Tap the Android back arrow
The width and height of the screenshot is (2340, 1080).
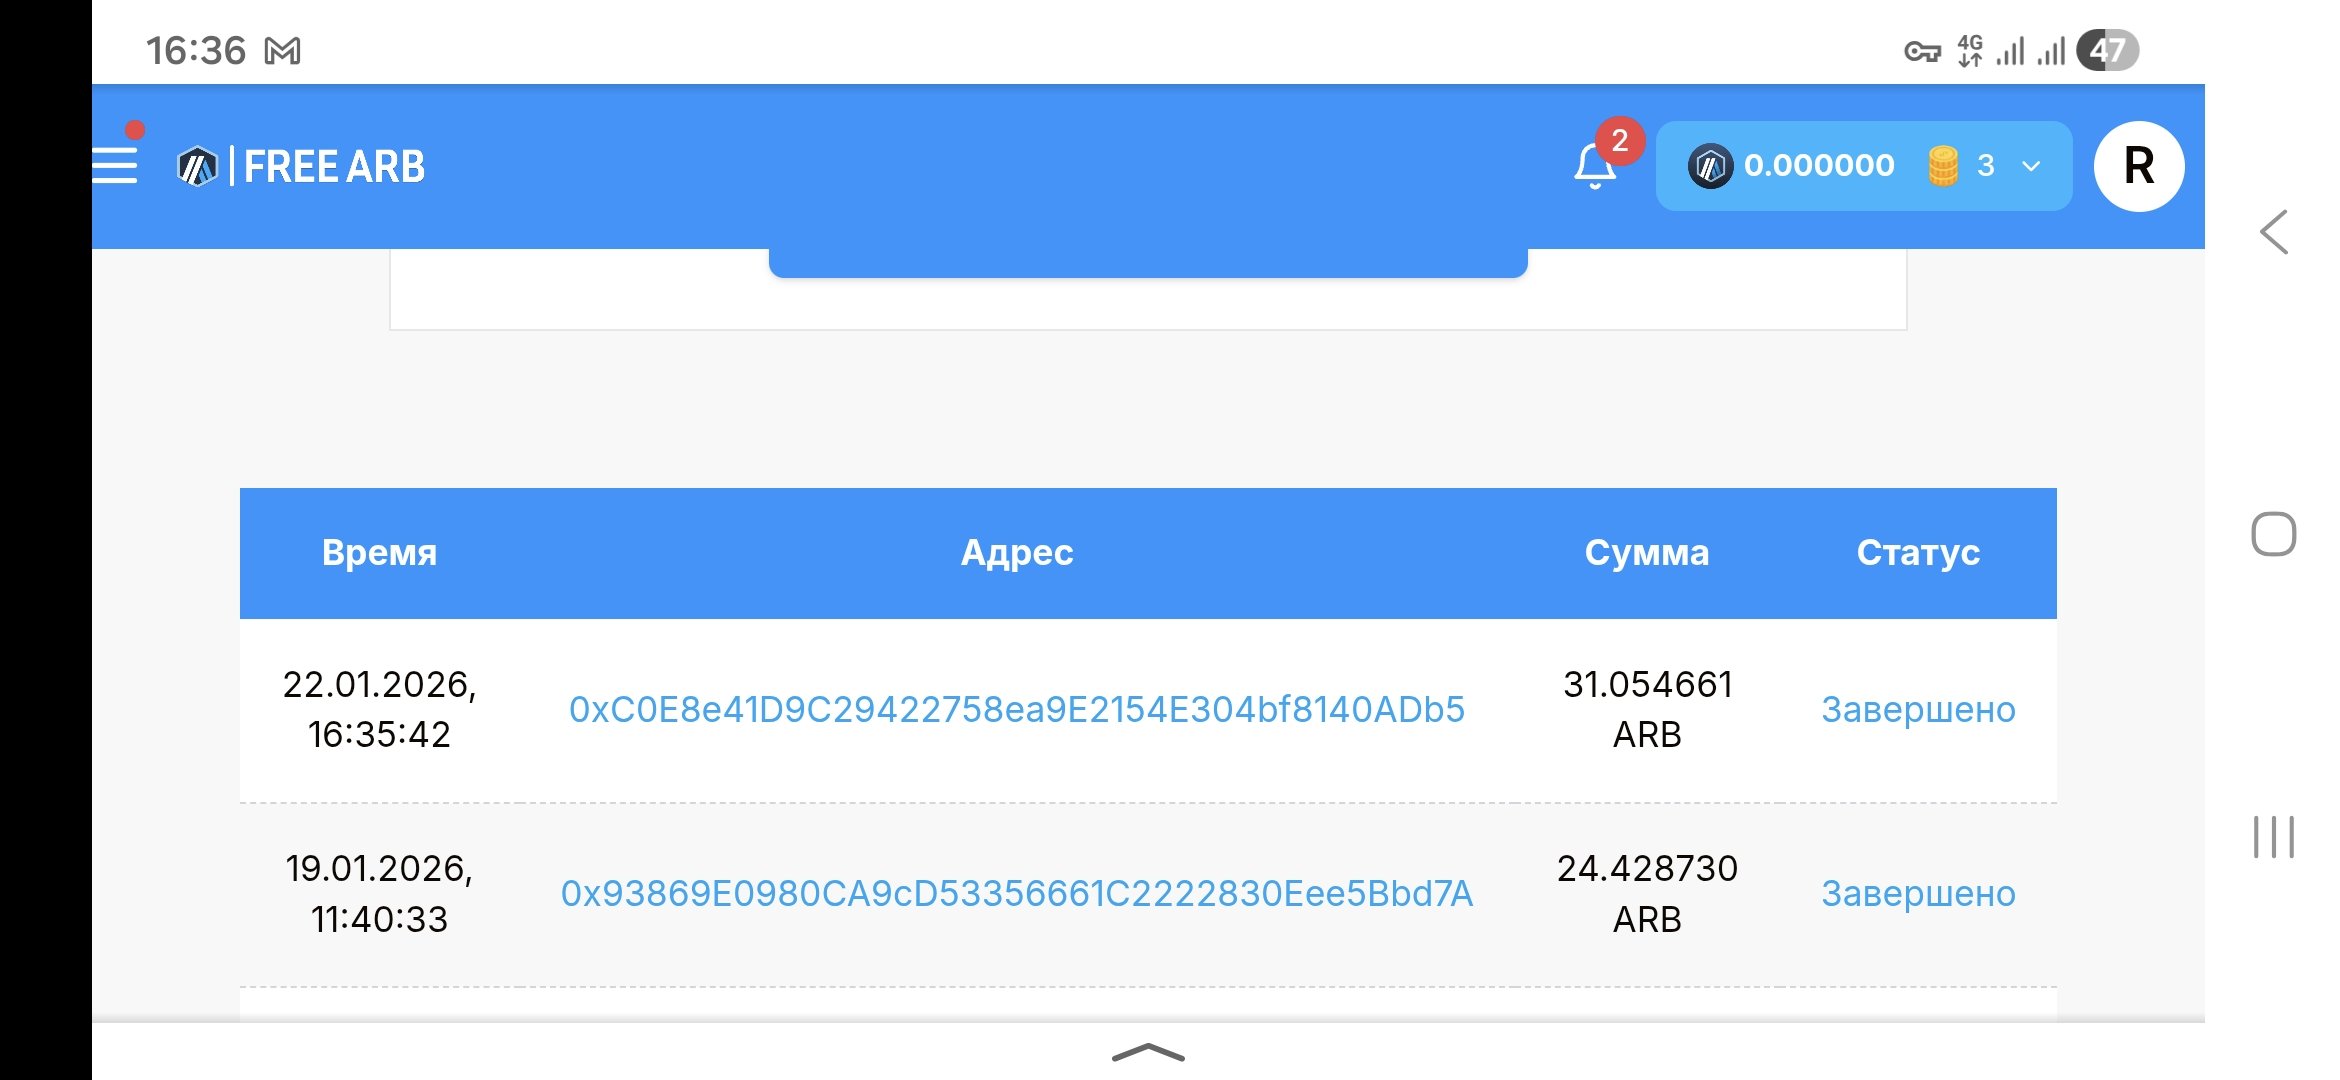(x=2274, y=232)
